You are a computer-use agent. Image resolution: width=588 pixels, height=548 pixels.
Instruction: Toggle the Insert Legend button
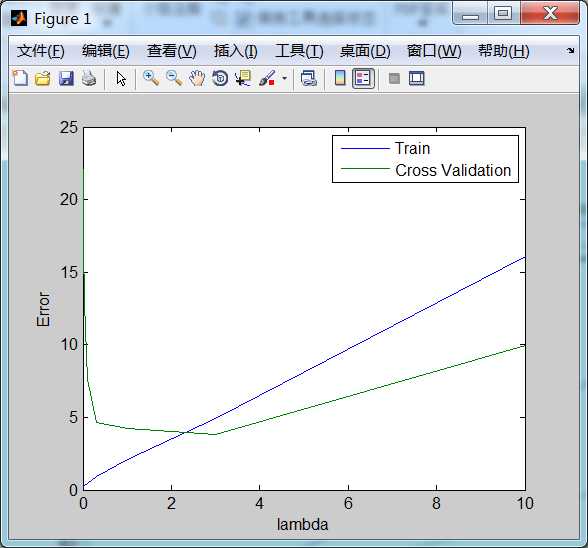(x=363, y=78)
